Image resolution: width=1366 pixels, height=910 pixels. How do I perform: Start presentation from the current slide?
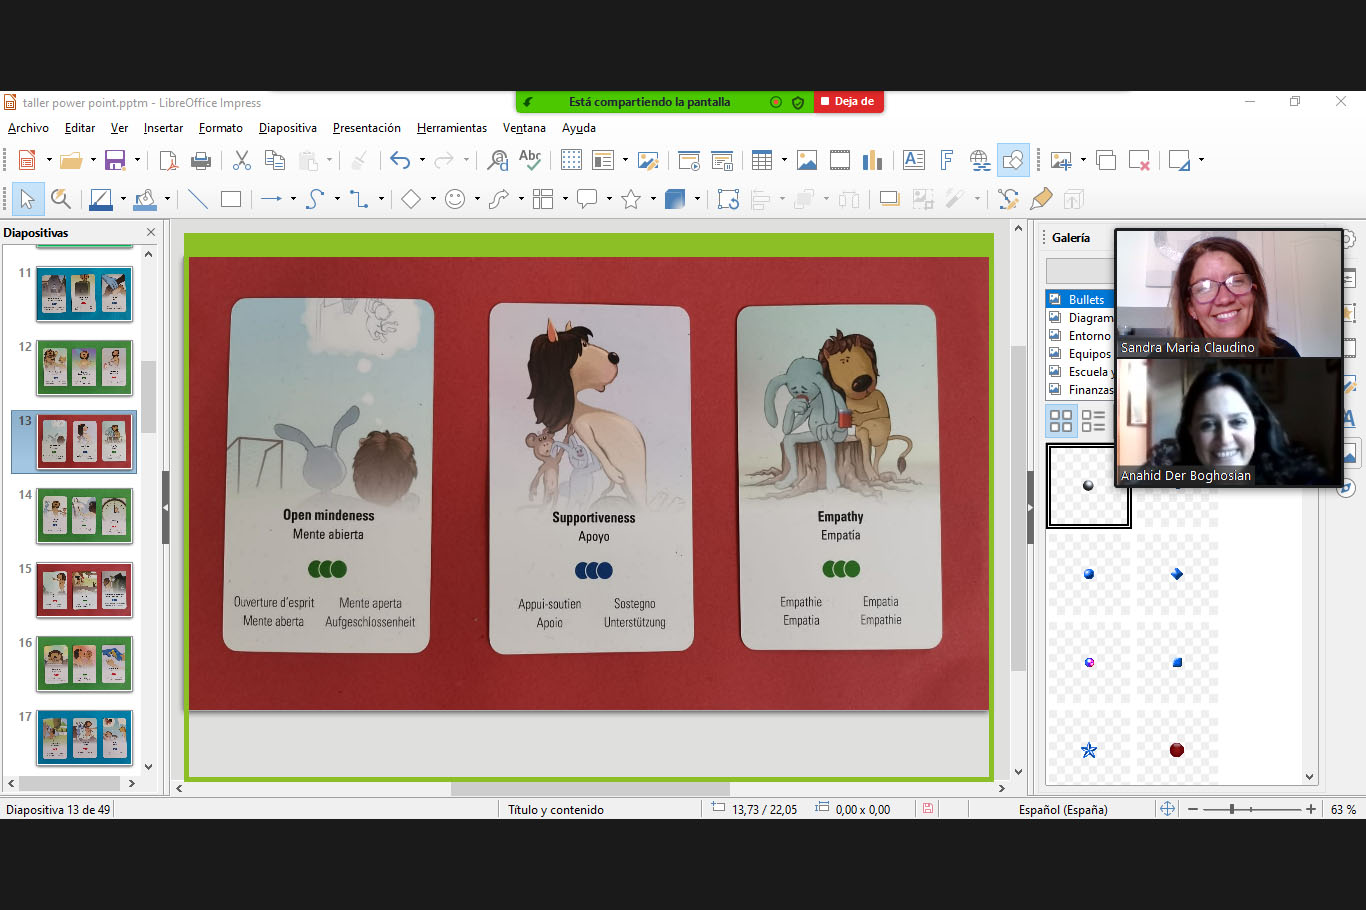[x=722, y=160]
